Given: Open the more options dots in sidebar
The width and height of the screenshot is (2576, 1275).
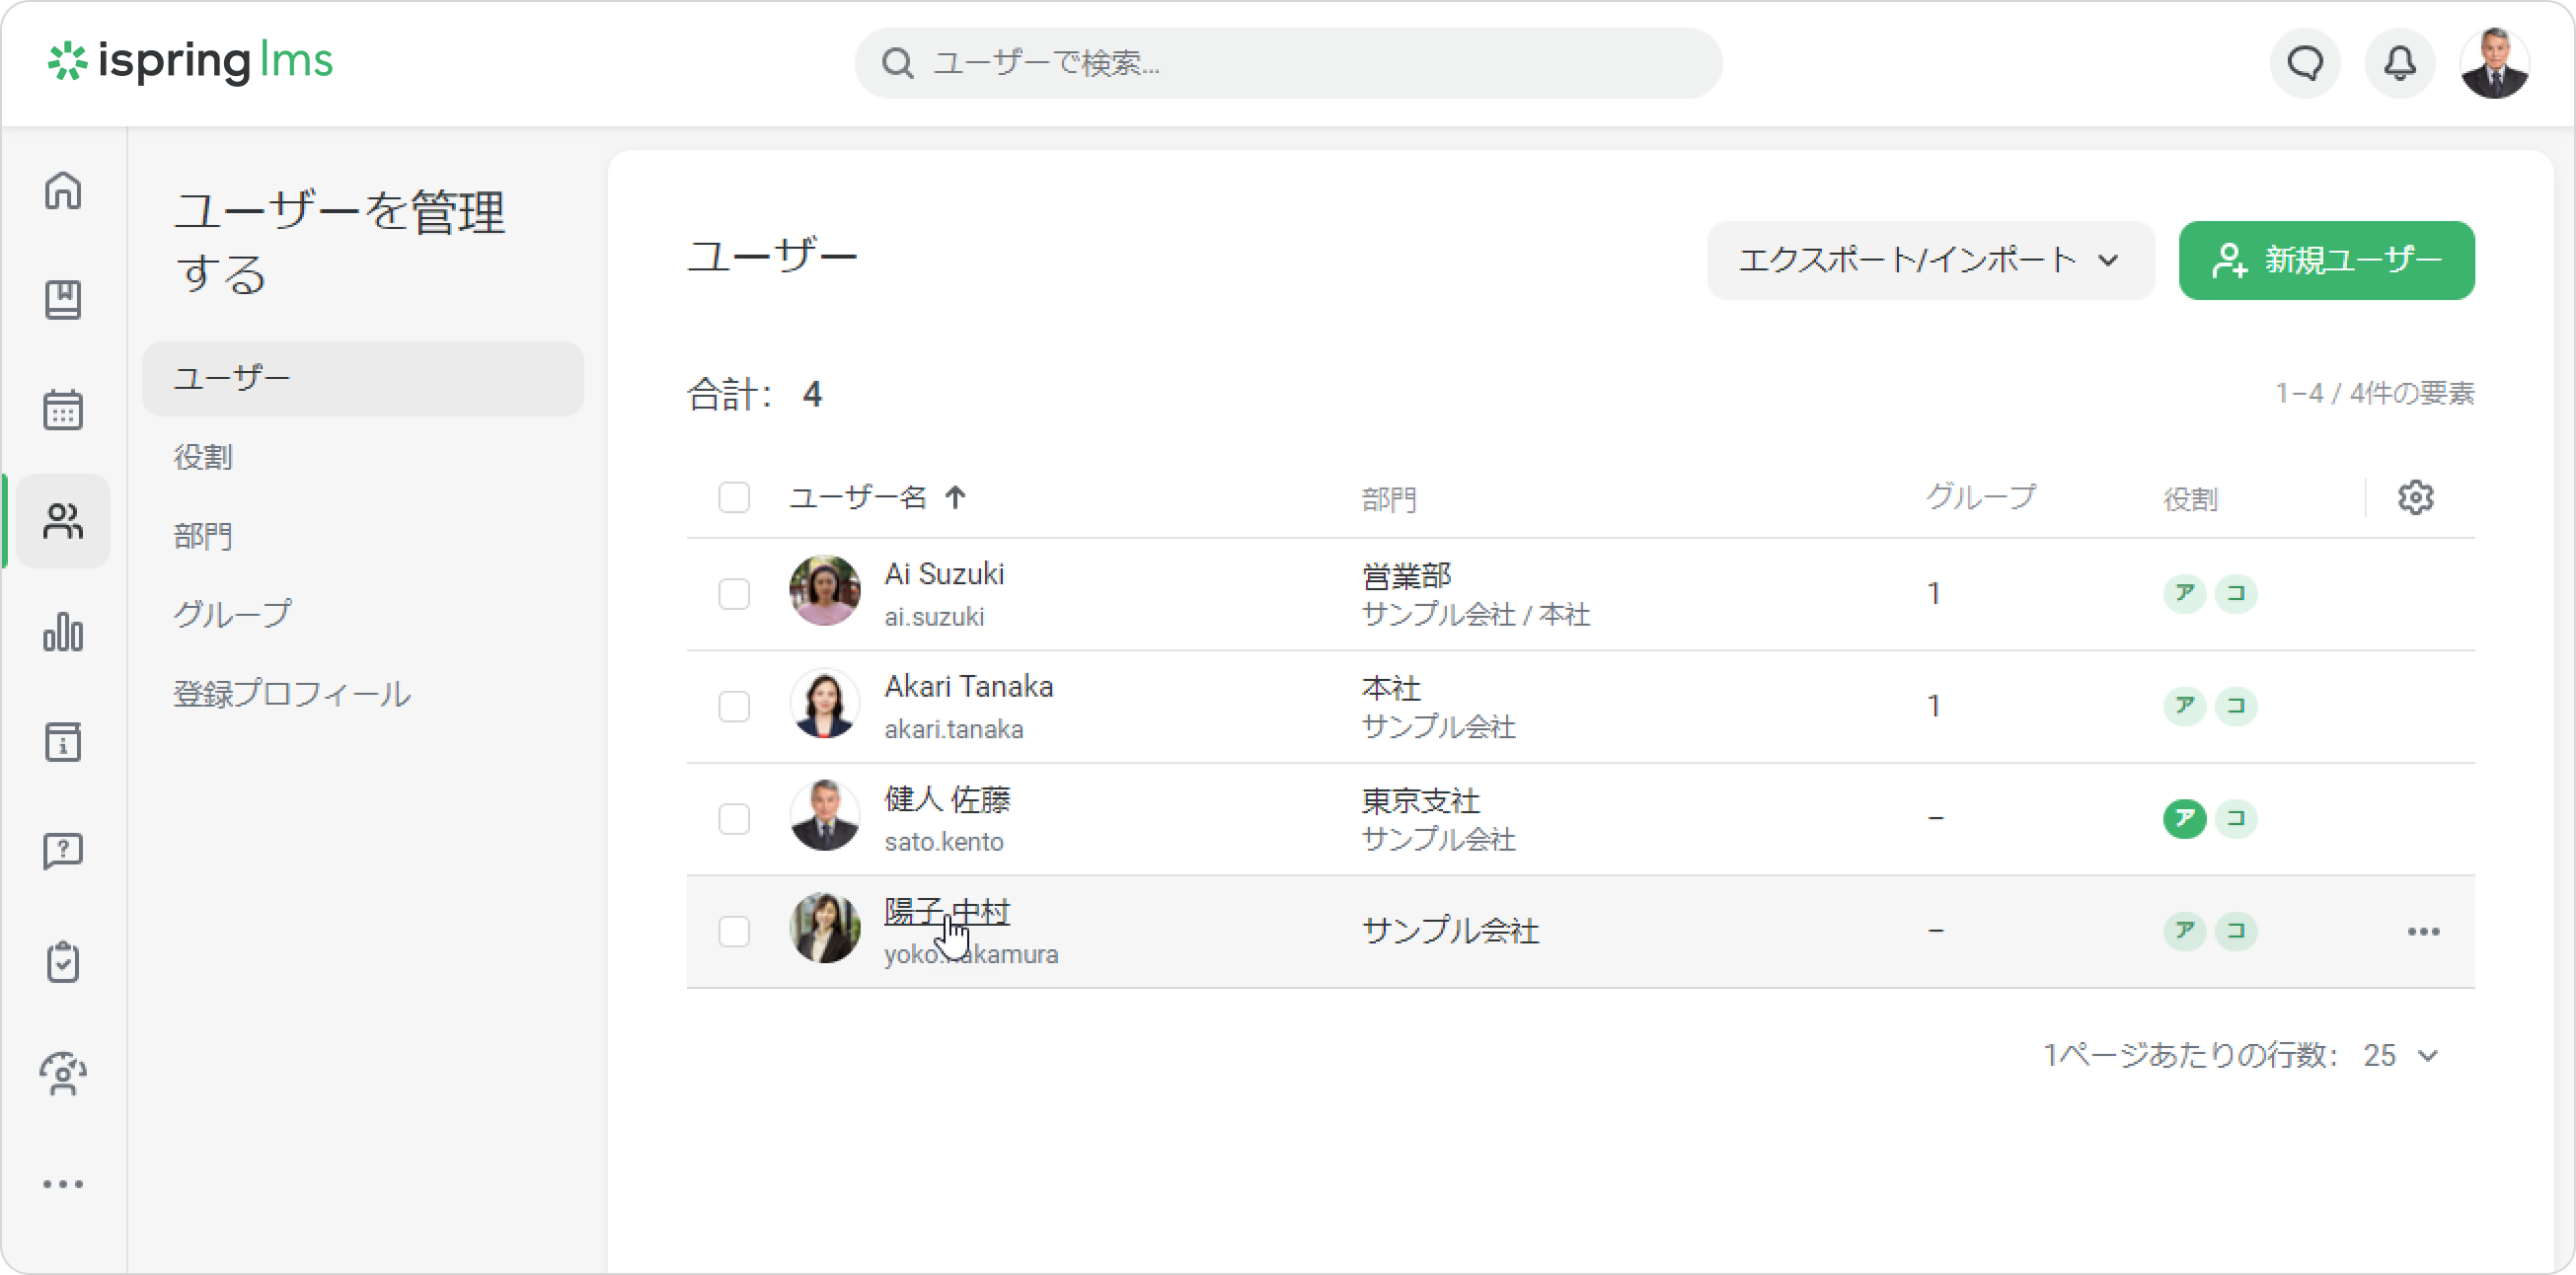Looking at the screenshot, I should pyautogui.click(x=63, y=1184).
